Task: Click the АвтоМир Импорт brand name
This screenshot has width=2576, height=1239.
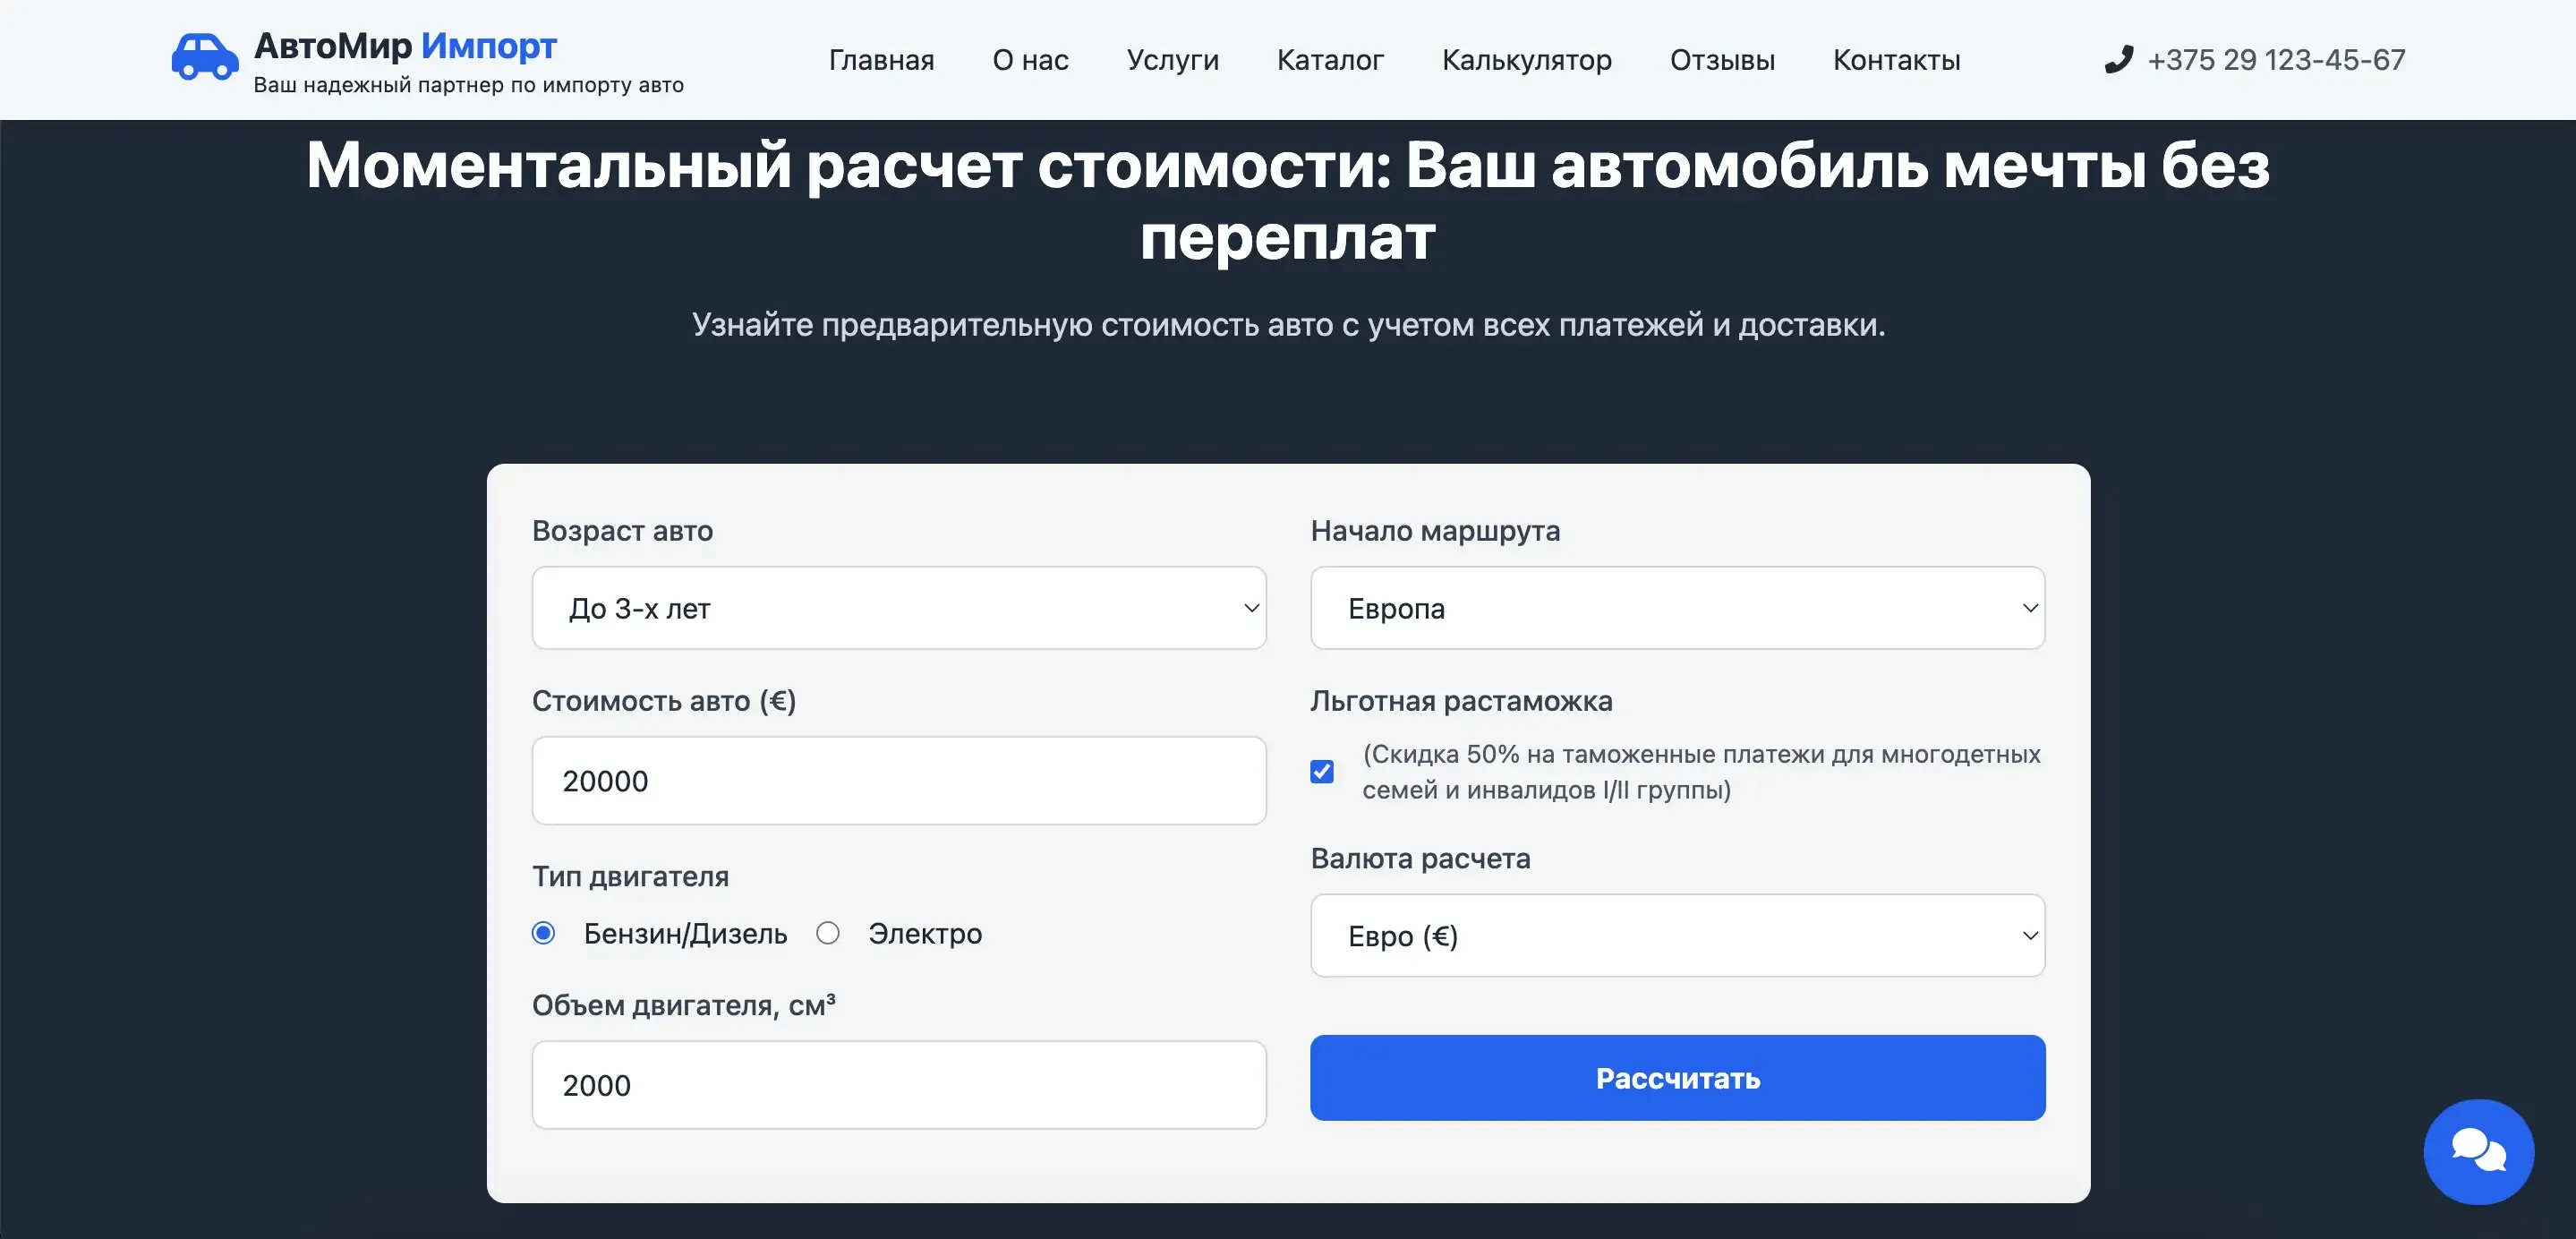Action: pos(405,46)
